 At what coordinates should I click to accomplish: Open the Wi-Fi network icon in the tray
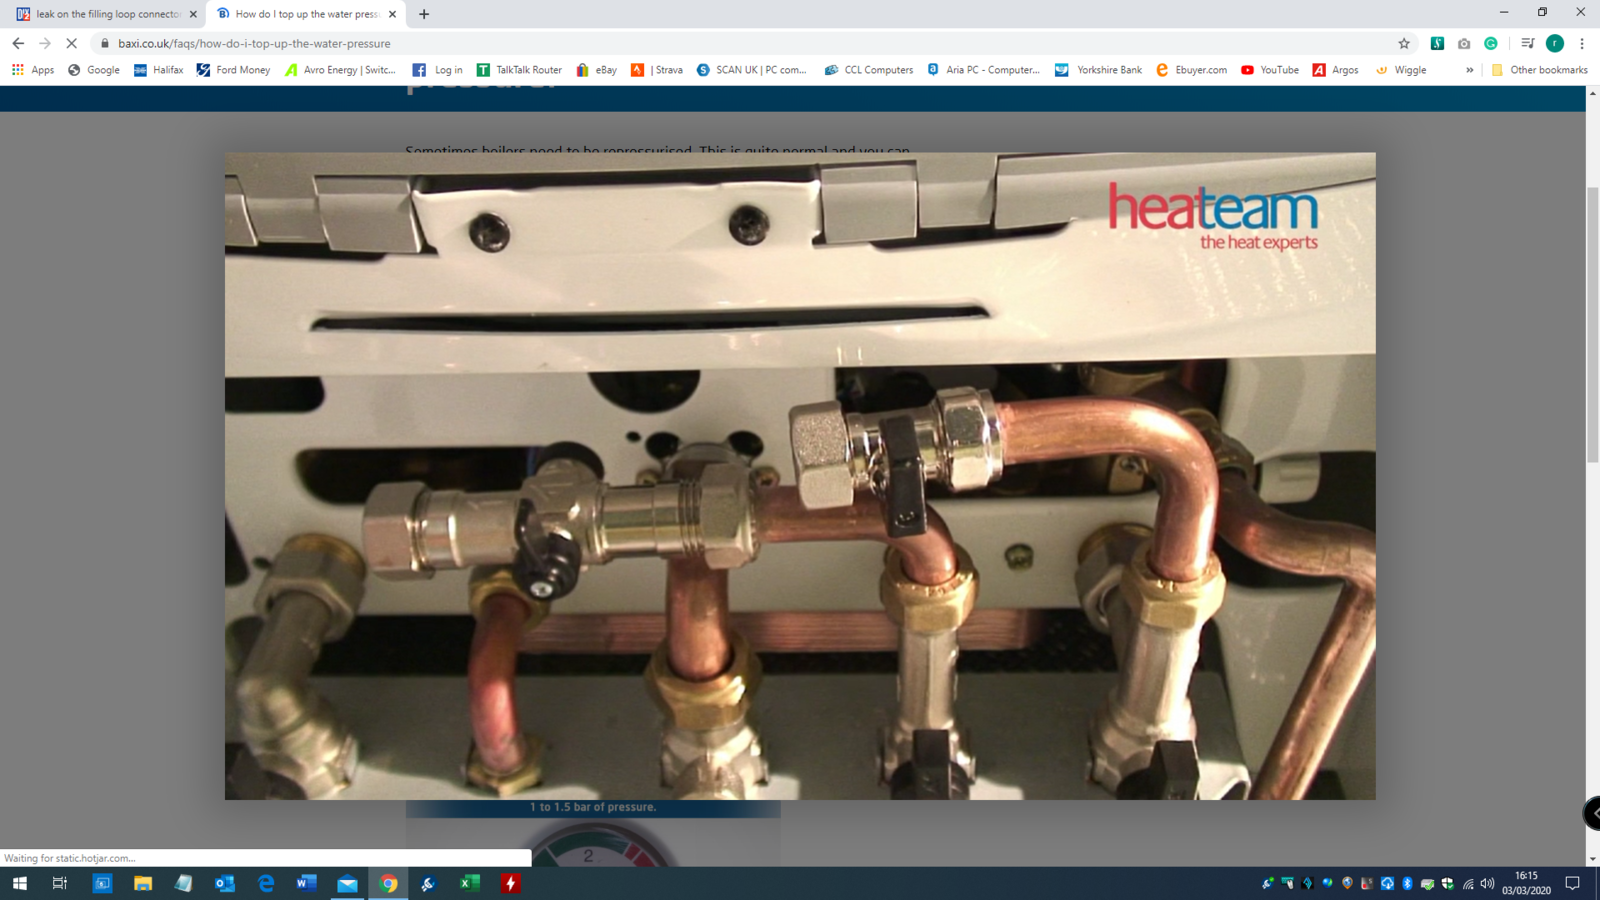(x=1468, y=884)
